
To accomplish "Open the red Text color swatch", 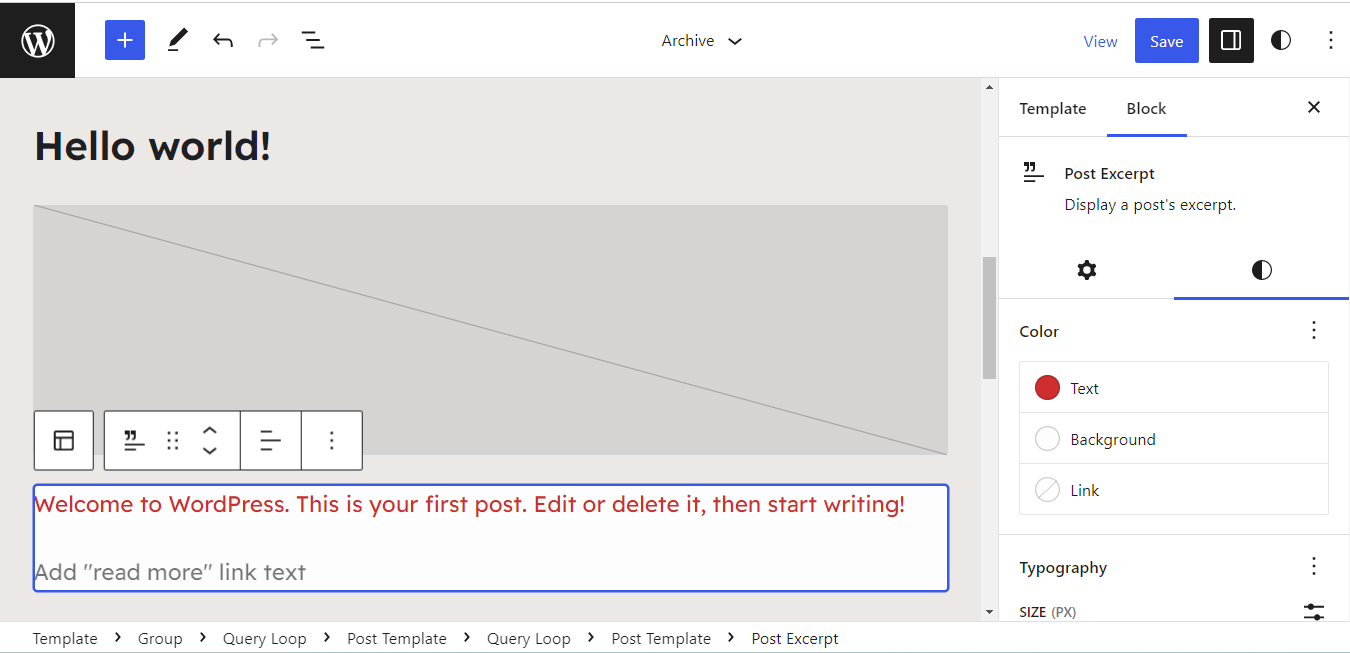I will (1047, 388).
